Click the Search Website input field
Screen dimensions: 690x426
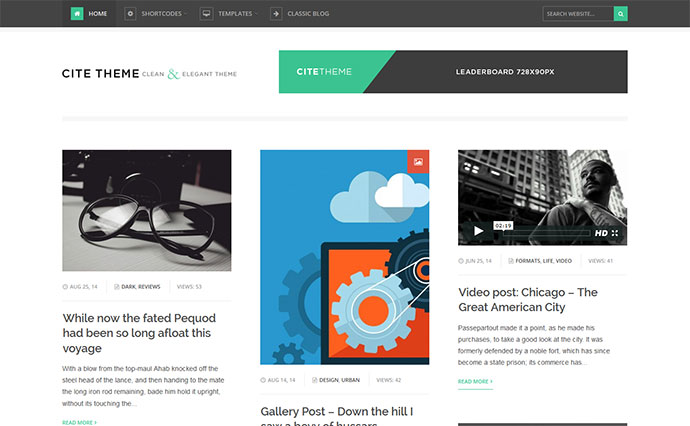pos(578,14)
